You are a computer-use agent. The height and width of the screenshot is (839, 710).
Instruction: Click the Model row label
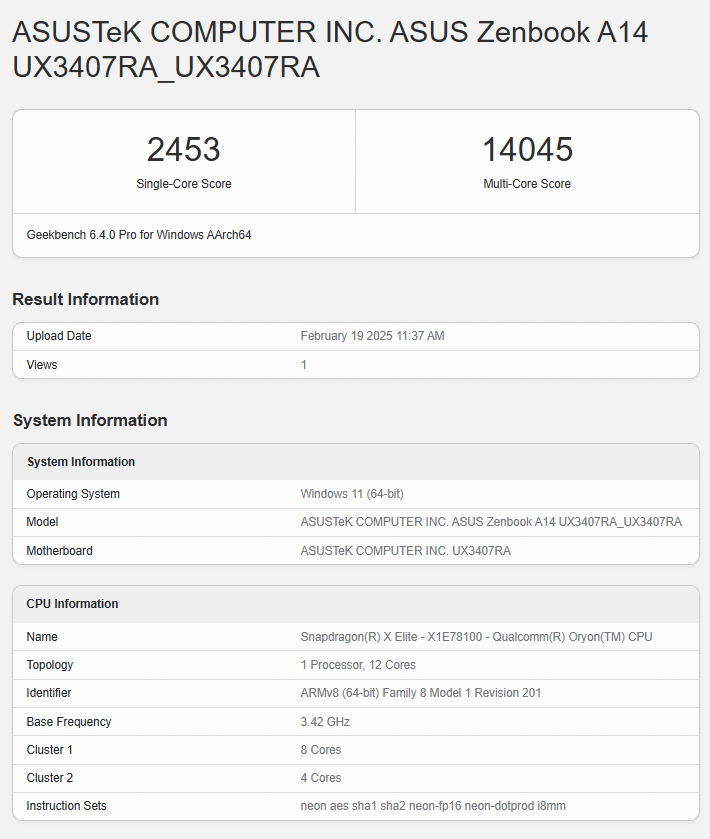(x=42, y=522)
